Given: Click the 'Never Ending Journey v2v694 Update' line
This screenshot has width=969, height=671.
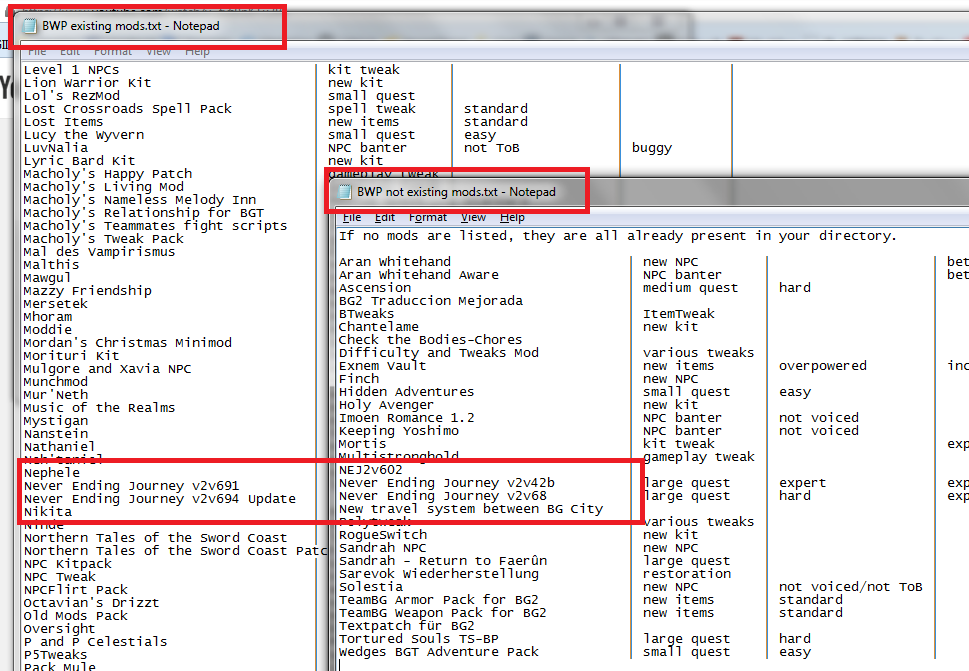Looking at the screenshot, I should (159, 499).
